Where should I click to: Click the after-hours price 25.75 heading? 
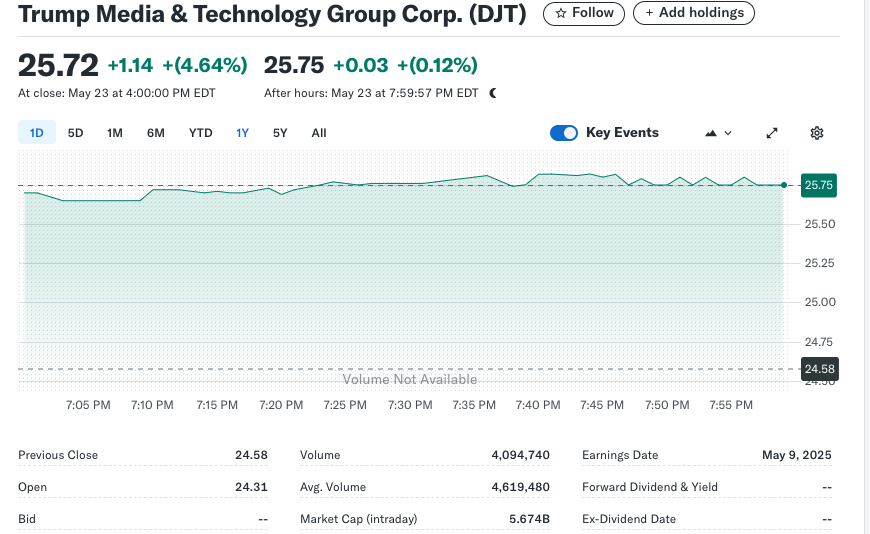click(x=294, y=65)
